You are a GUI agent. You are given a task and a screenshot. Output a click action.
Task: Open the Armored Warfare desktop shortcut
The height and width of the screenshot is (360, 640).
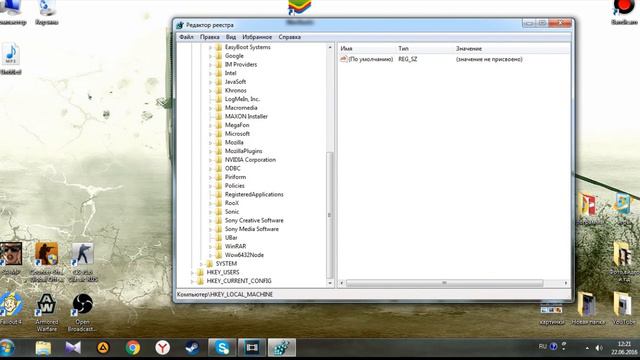click(x=47, y=312)
